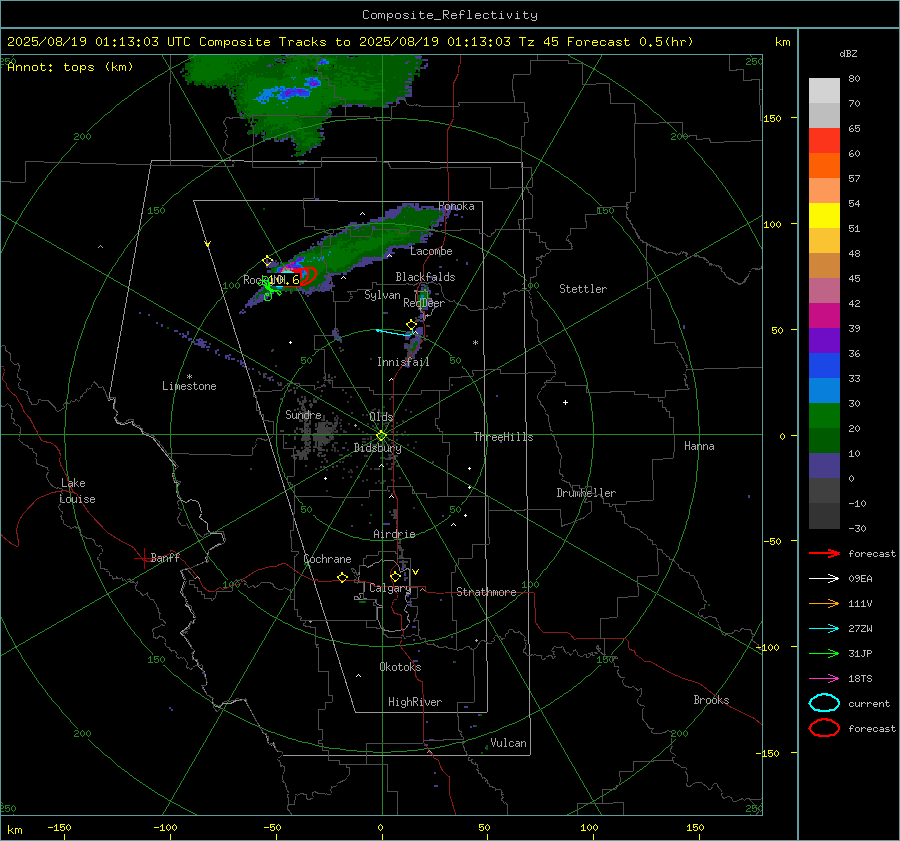Select the light gray 80-70 dBZ swatch

[x=824, y=91]
